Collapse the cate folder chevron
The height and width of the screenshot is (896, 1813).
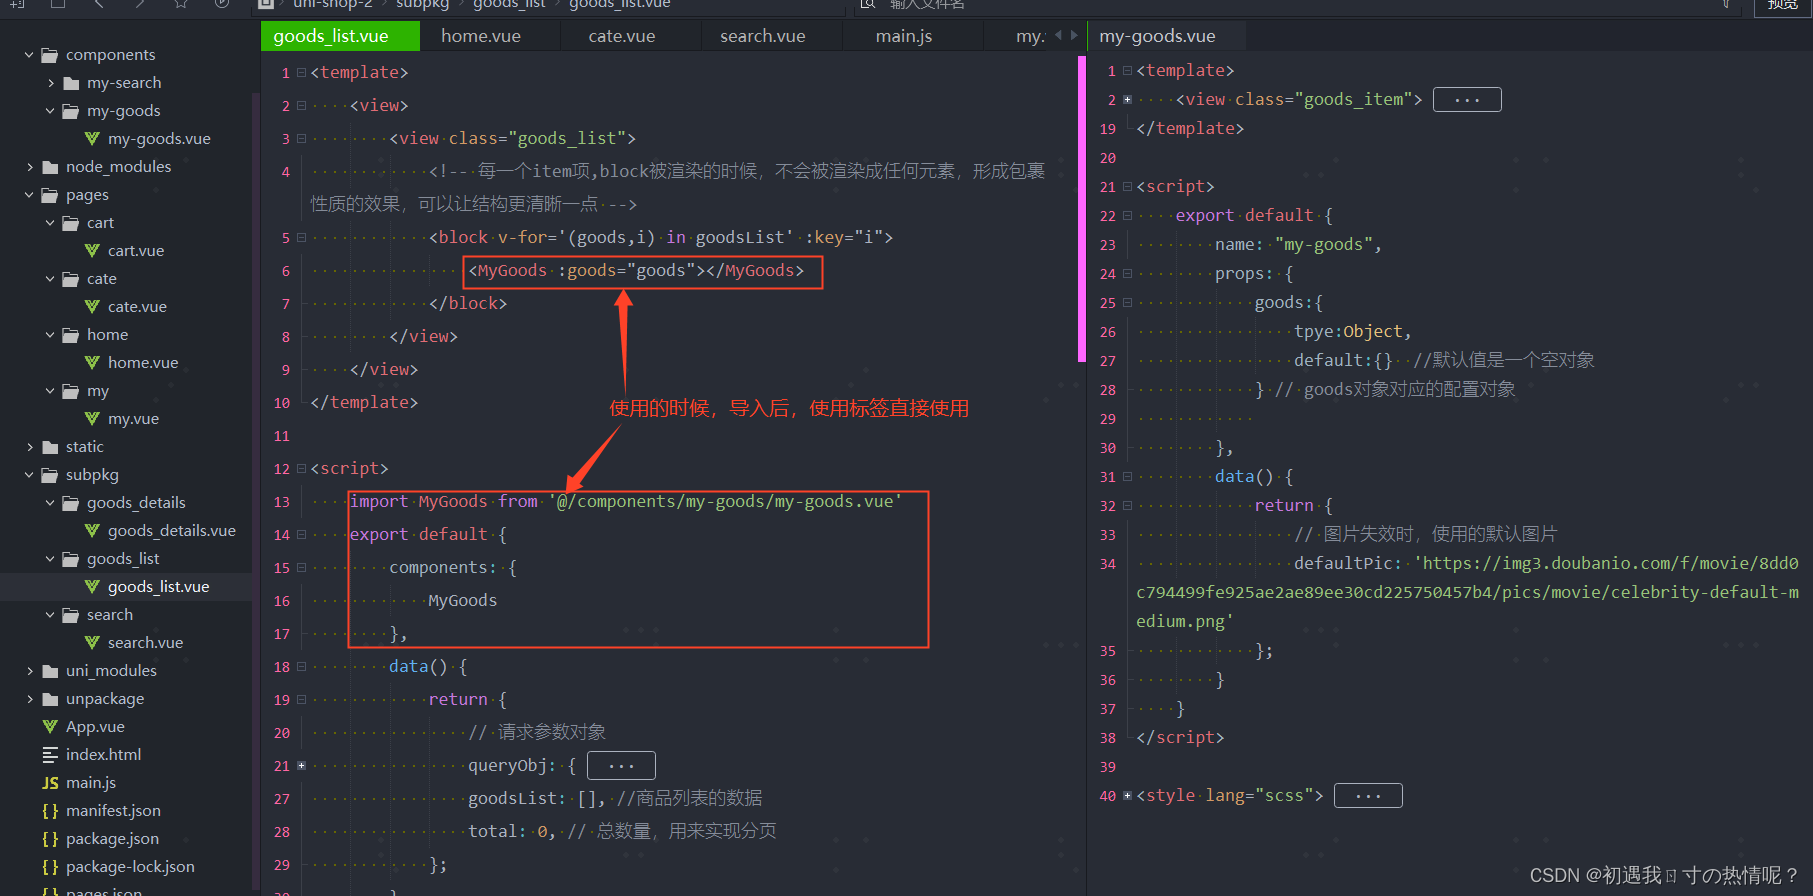tap(50, 279)
